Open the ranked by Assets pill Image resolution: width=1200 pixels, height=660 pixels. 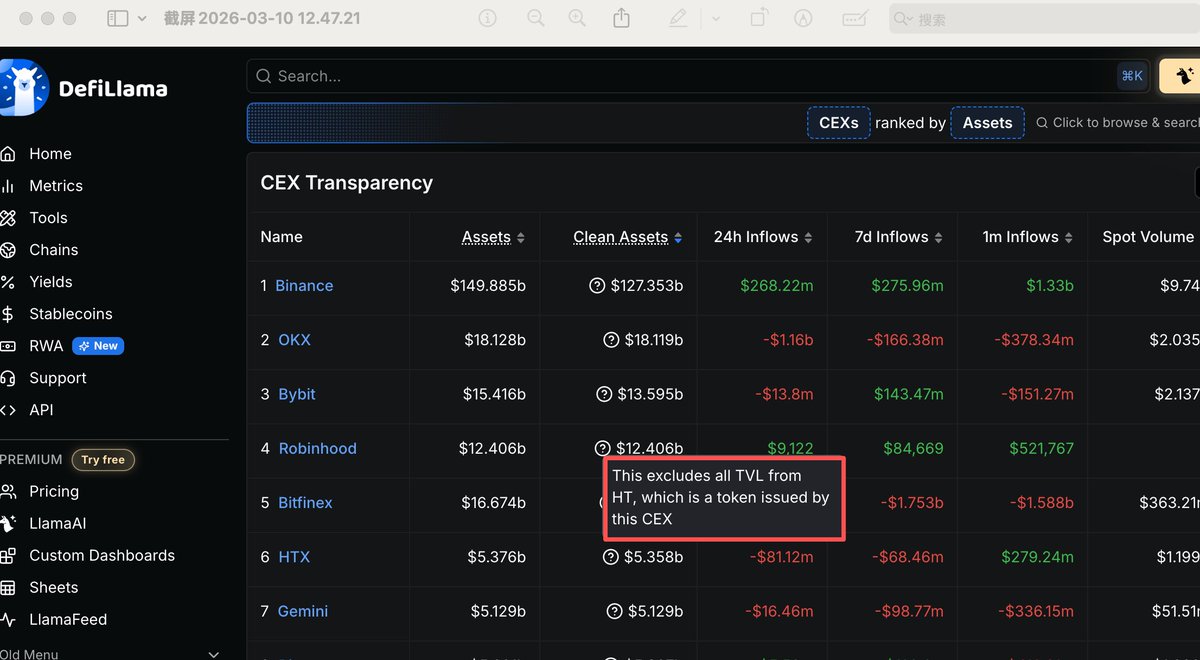click(x=987, y=123)
